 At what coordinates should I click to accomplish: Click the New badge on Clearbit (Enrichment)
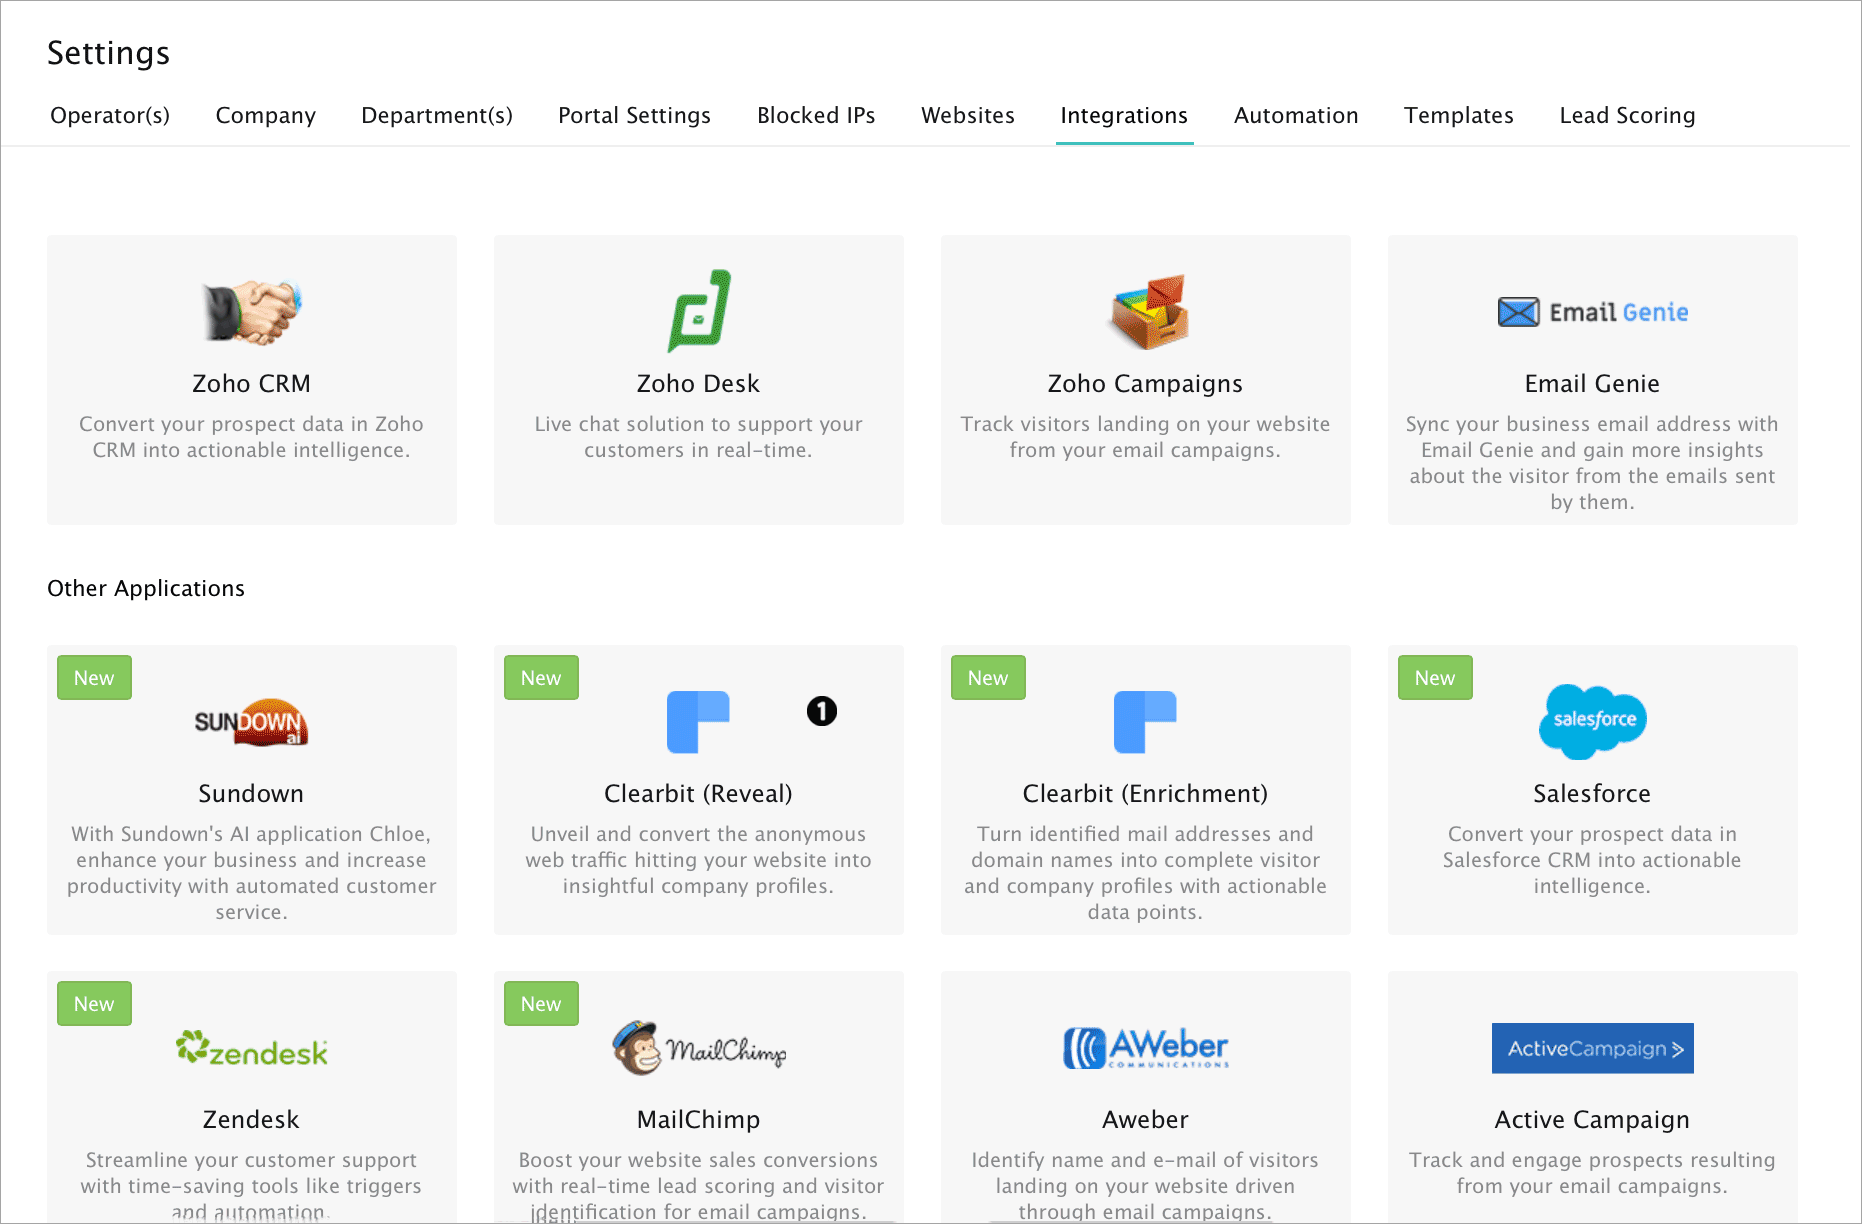(x=988, y=677)
